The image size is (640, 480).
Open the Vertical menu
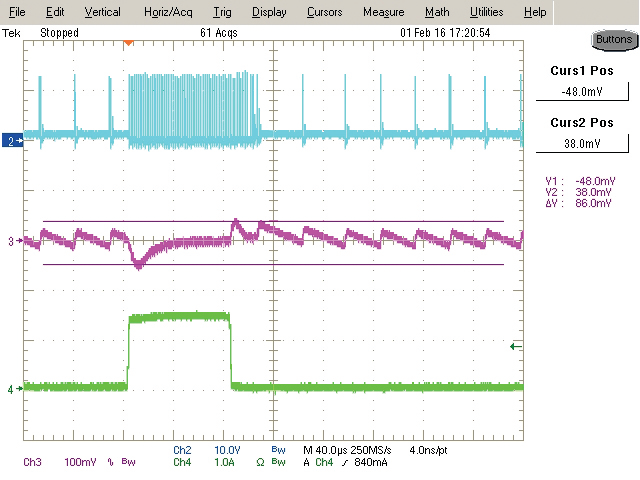pos(102,12)
